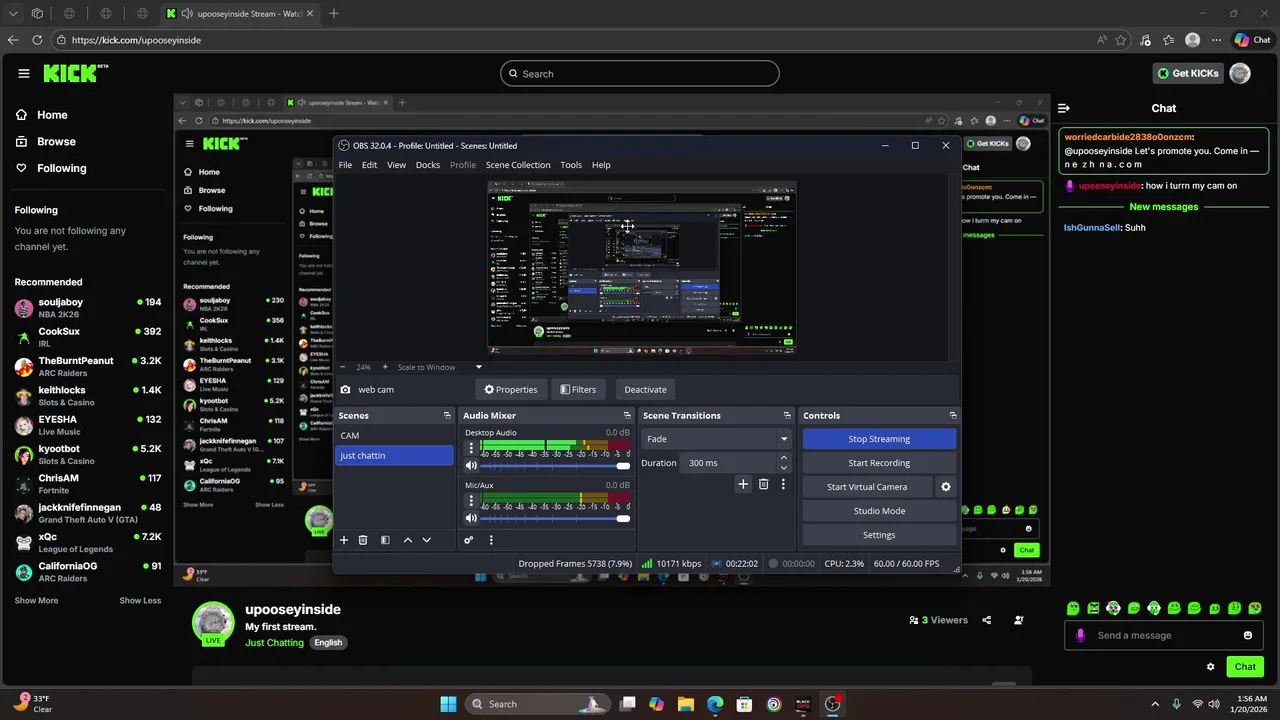Viewport: 1280px width, 720px height.
Task: Click username worriedcarbide2838o0onzcm in chat
Action: click(x=1128, y=137)
